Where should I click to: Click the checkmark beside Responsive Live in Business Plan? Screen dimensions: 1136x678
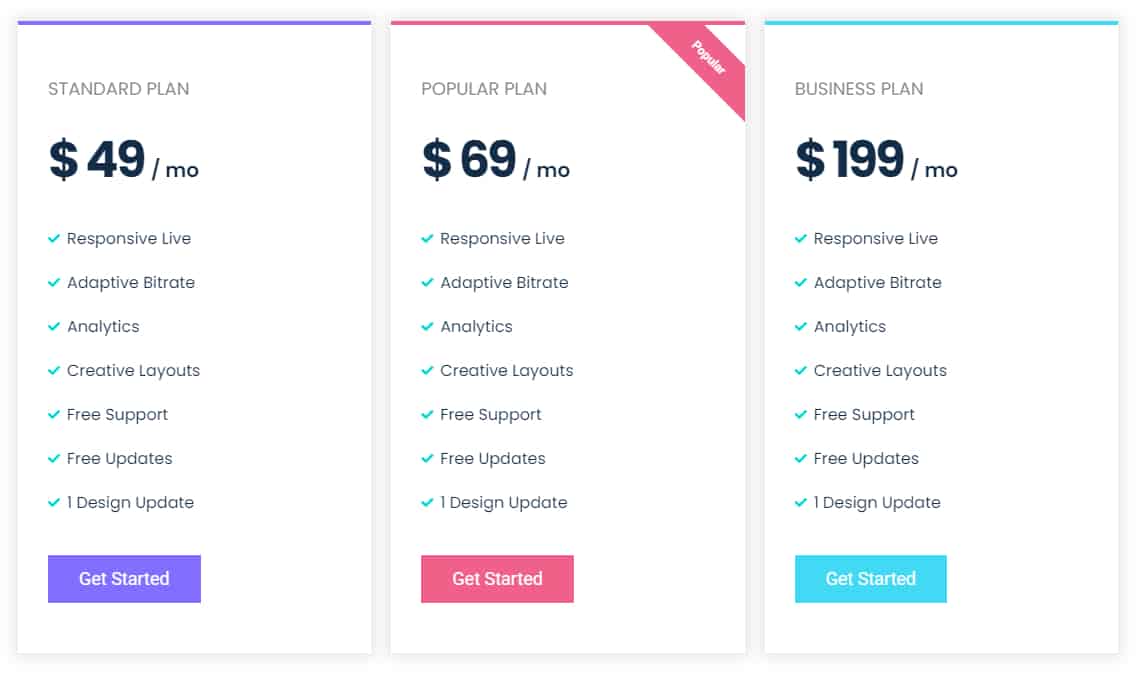pos(800,238)
